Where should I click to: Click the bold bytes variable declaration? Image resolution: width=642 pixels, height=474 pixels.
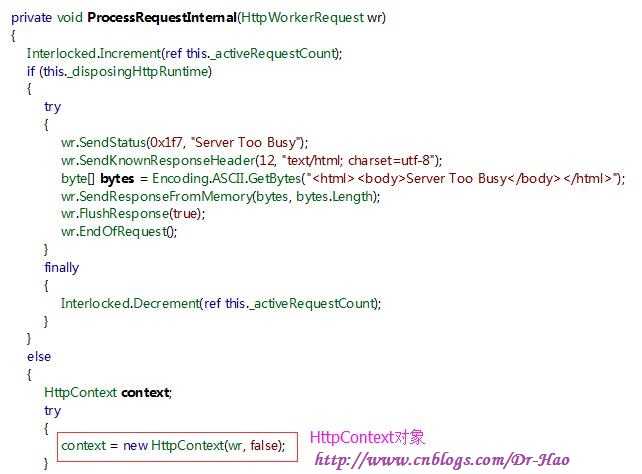pyautogui.click(x=117, y=178)
